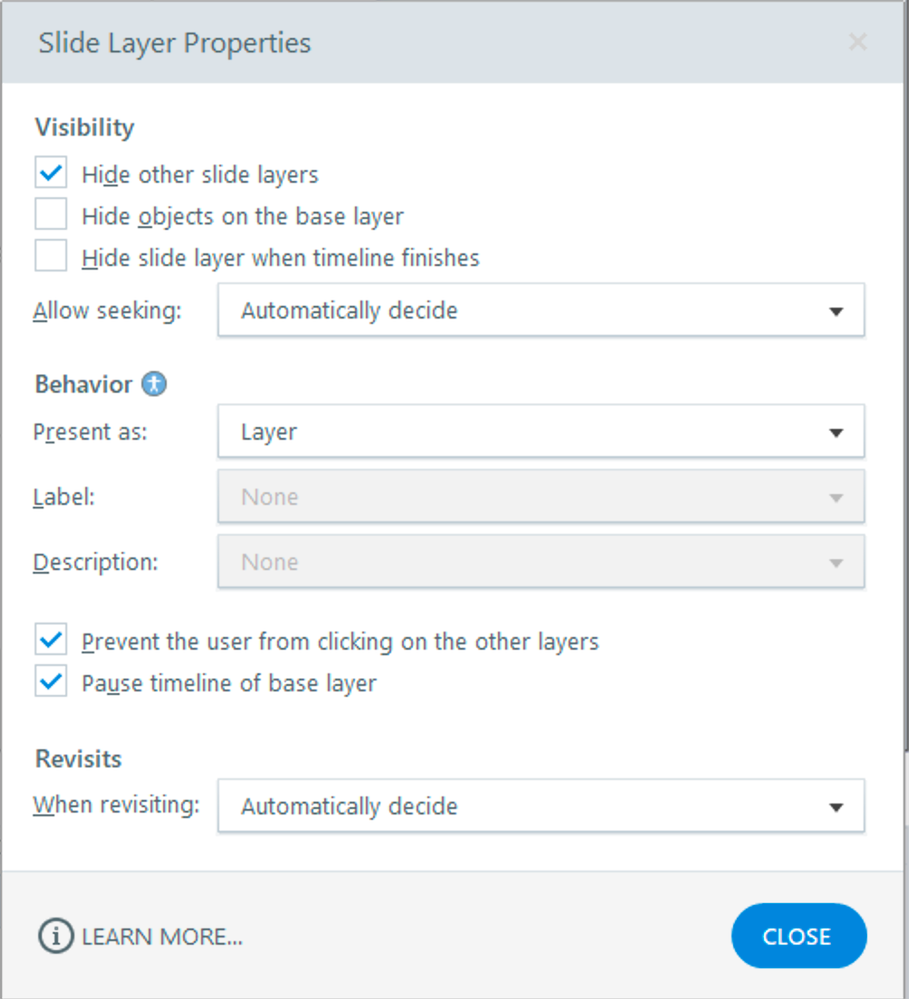Click the Visibility section heading
Screen dimensions: 909x999
[x=84, y=127]
